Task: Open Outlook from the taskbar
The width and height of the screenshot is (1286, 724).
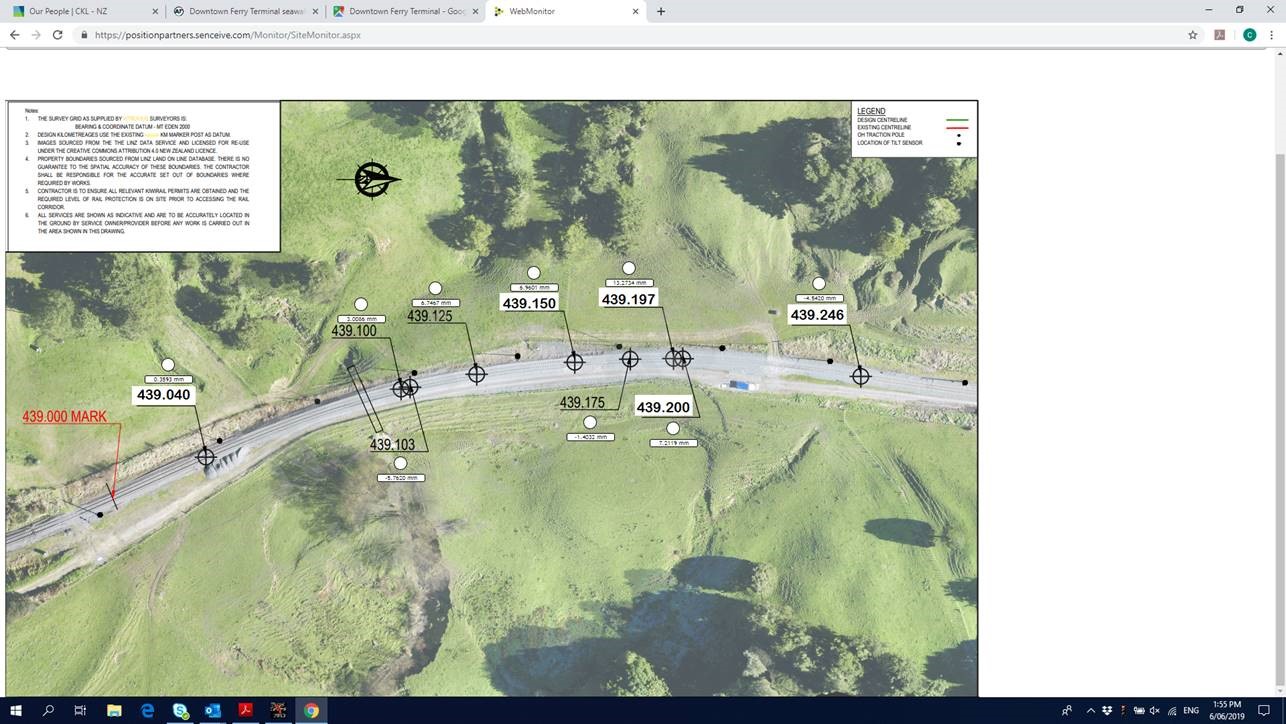Action: coord(213,711)
